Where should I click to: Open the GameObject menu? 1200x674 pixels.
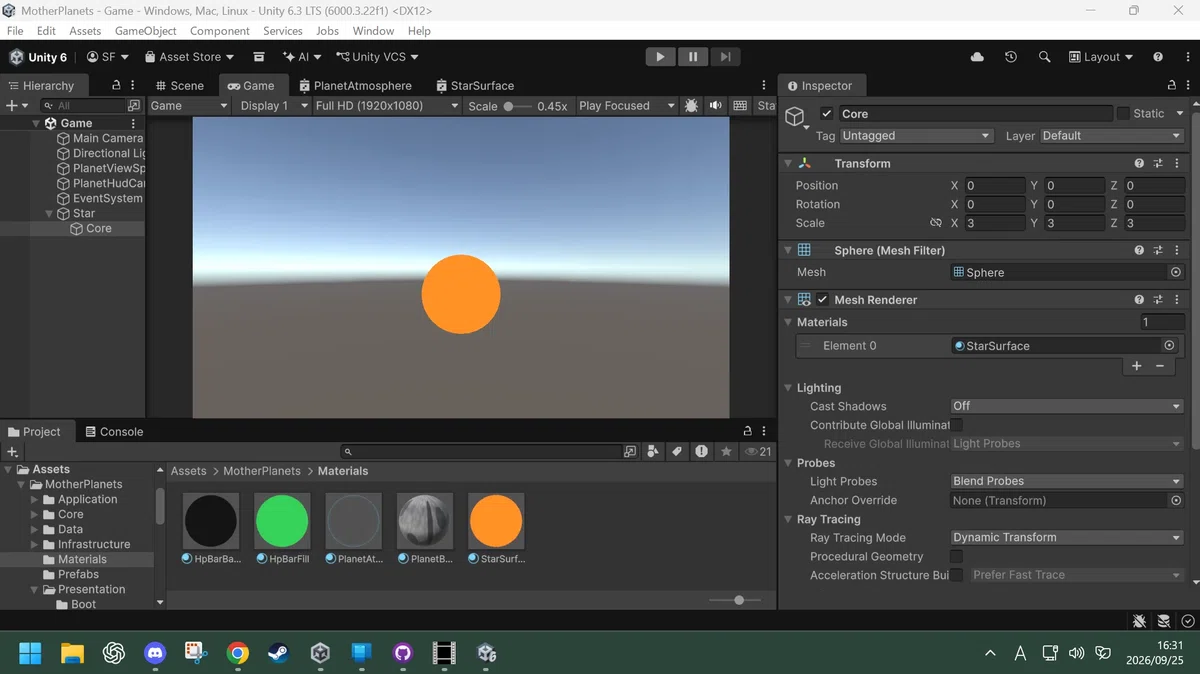coord(146,31)
